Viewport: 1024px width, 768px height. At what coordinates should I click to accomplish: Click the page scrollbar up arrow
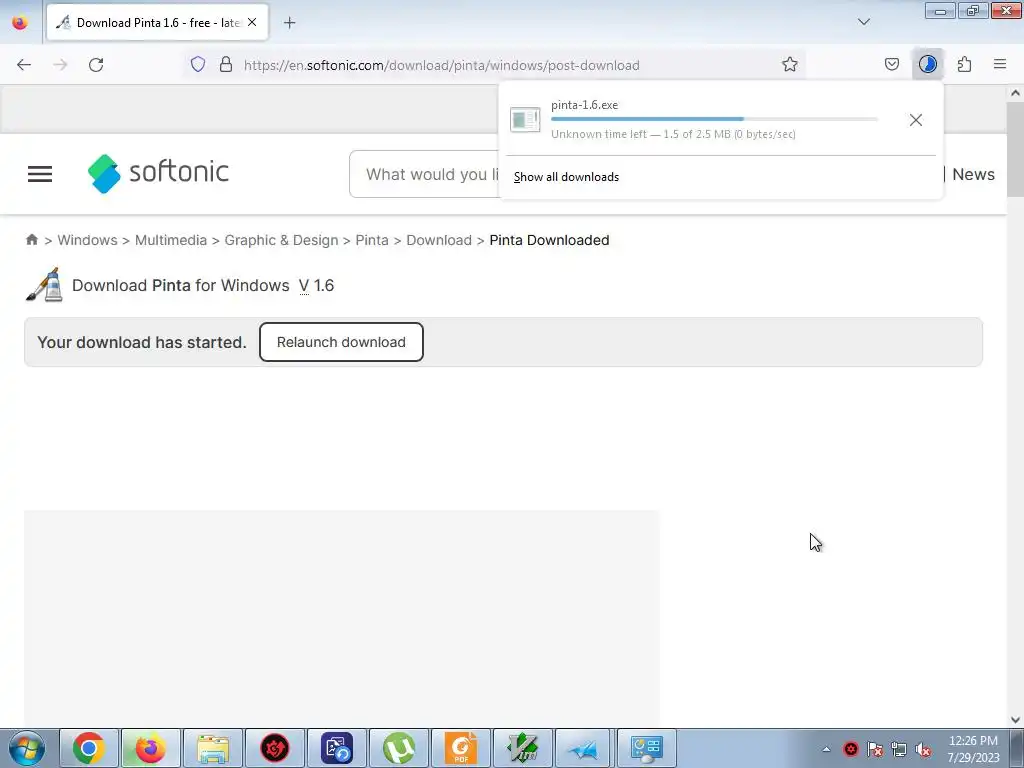[x=1015, y=93]
